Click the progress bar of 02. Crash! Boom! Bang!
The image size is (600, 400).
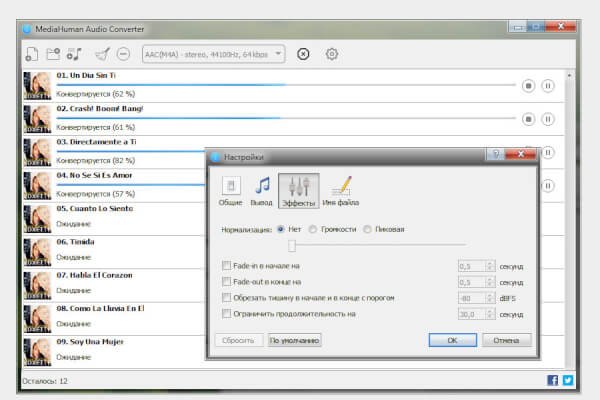pos(286,118)
